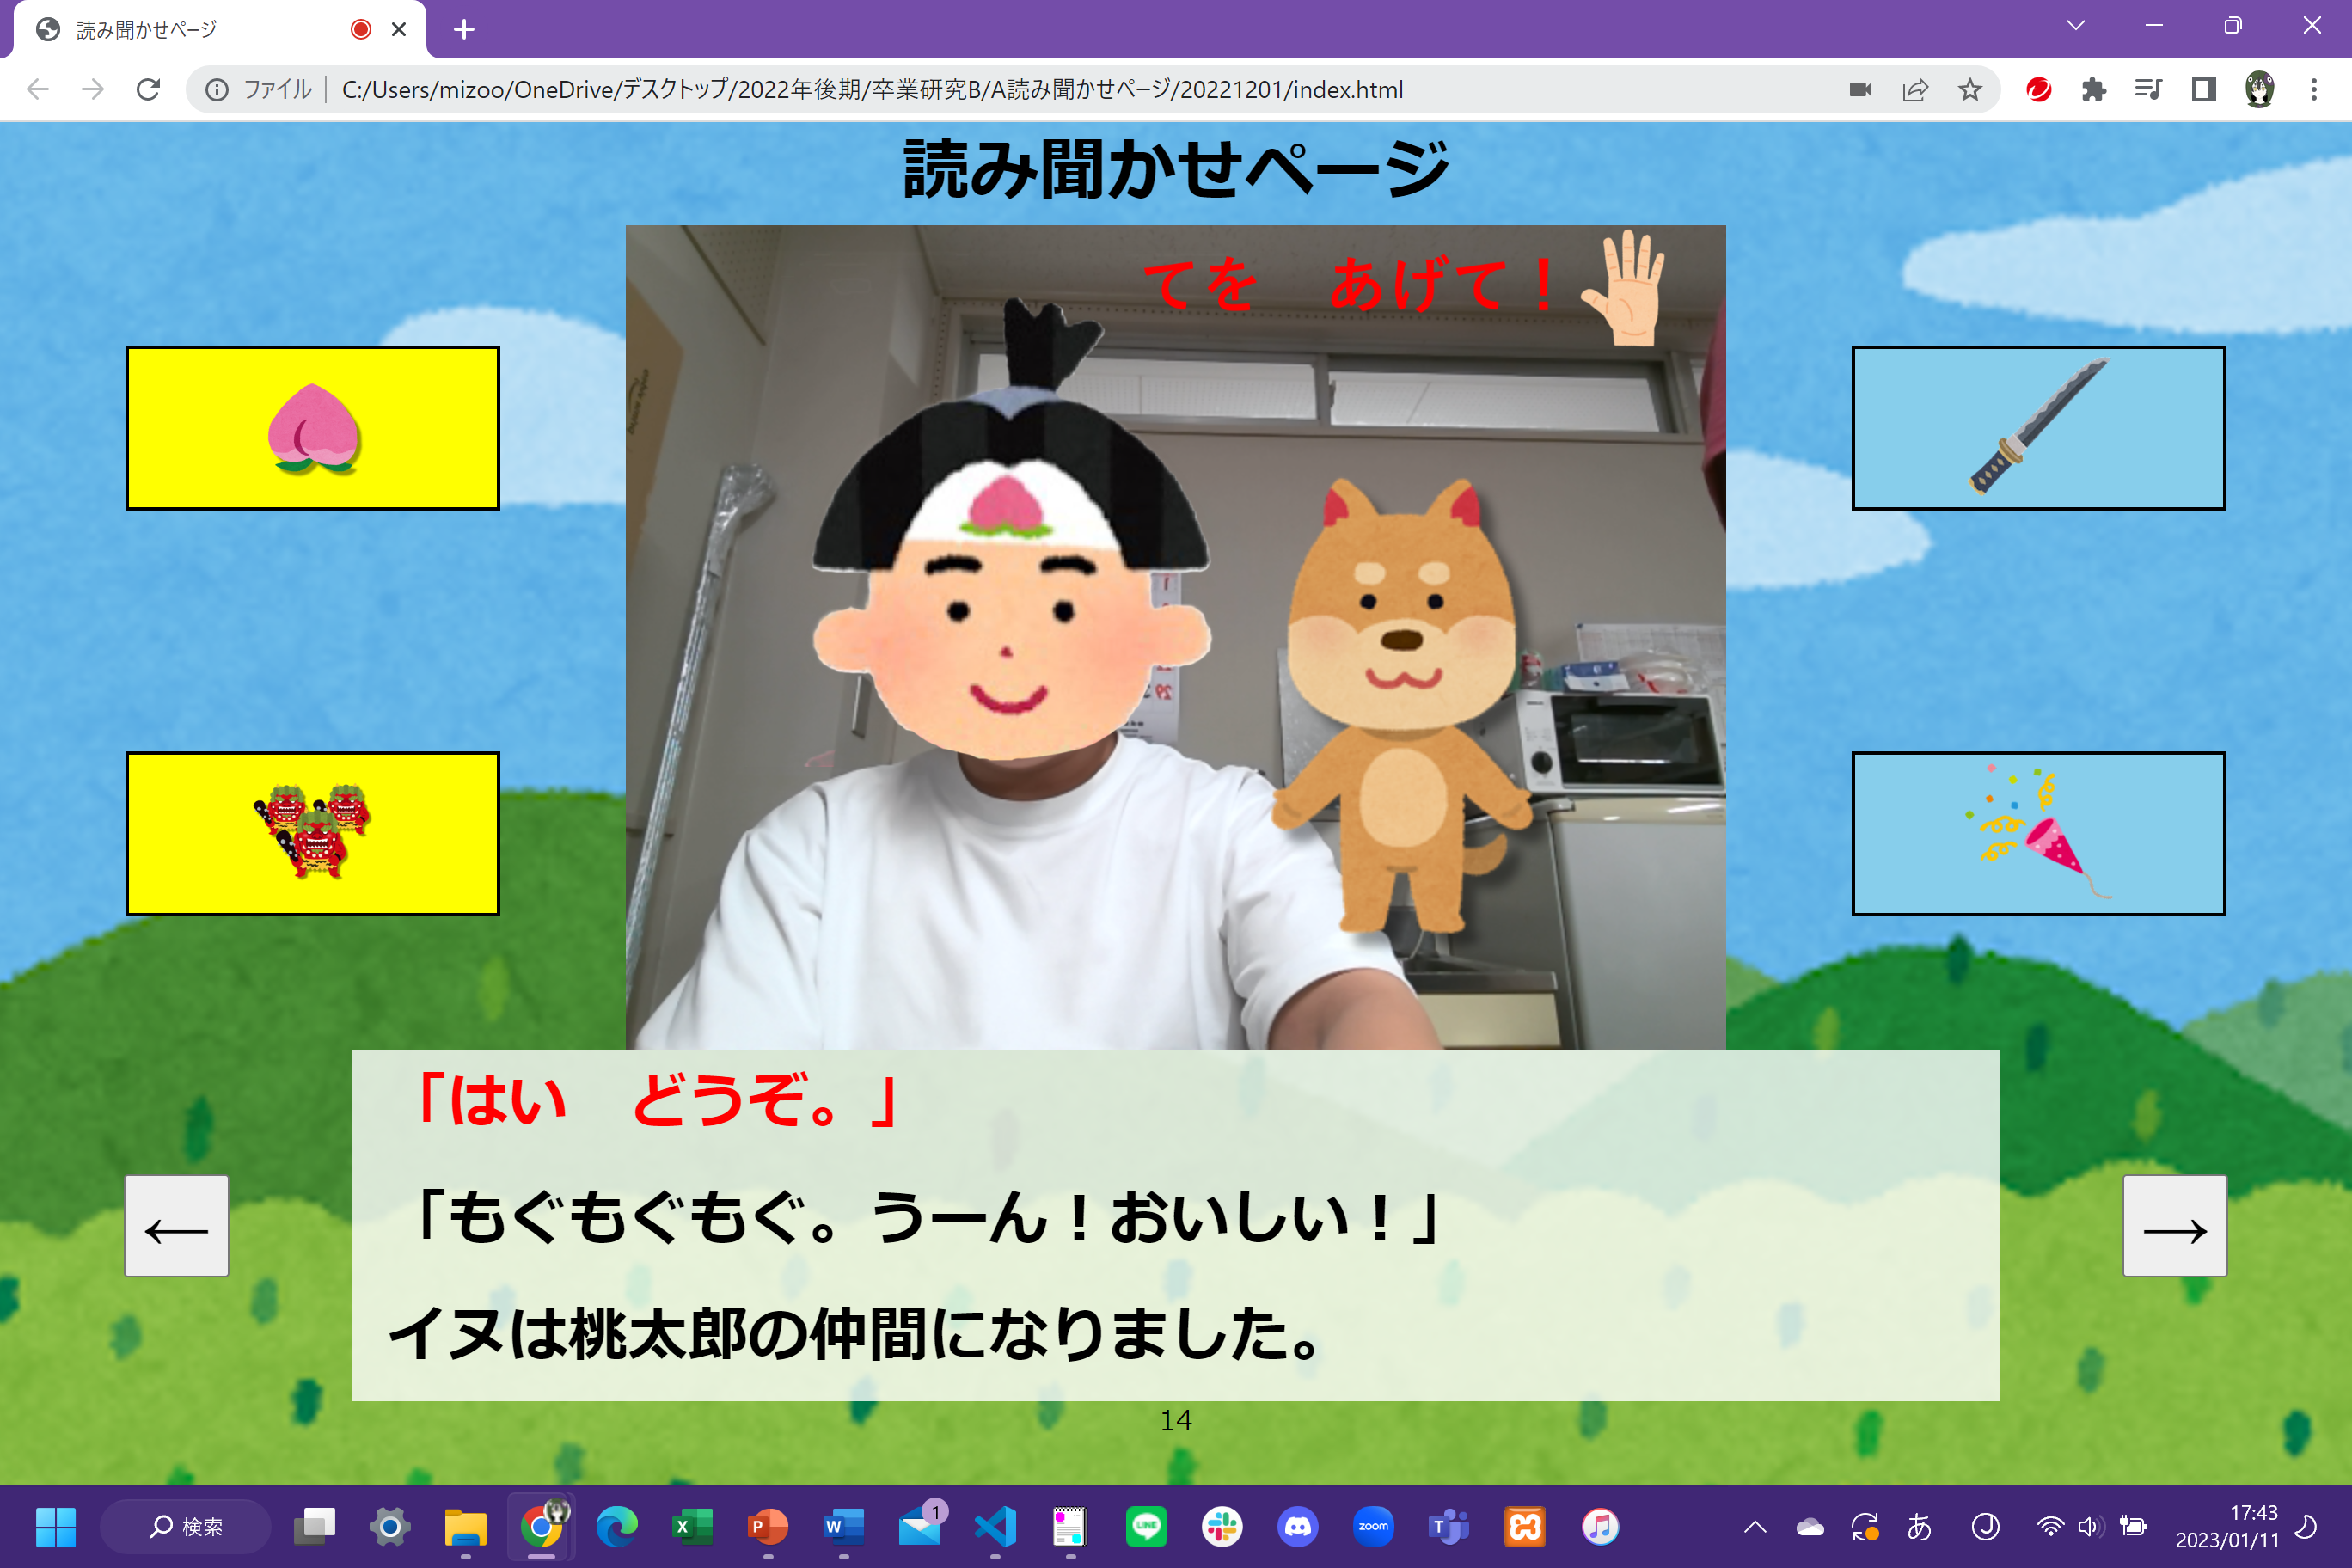
Task: Open File Explorer from taskbar
Action: pyautogui.click(x=465, y=1527)
